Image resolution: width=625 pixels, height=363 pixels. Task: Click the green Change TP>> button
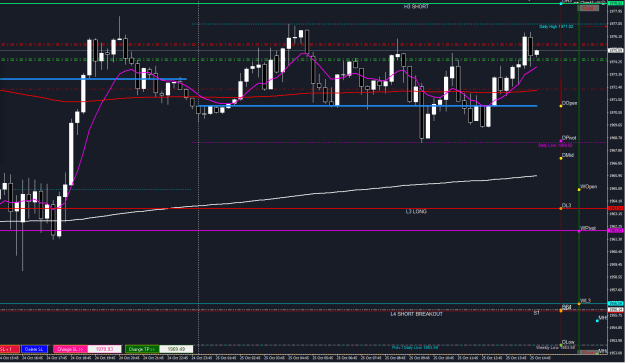tap(142, 349)
